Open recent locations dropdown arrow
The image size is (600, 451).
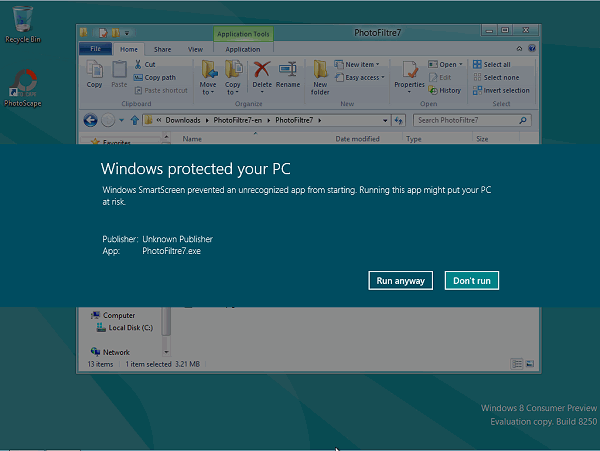pos(121,120)
